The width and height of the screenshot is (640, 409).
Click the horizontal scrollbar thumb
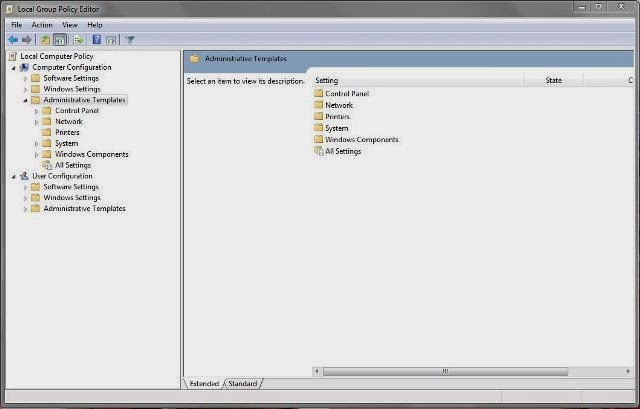tap(445, 371)
